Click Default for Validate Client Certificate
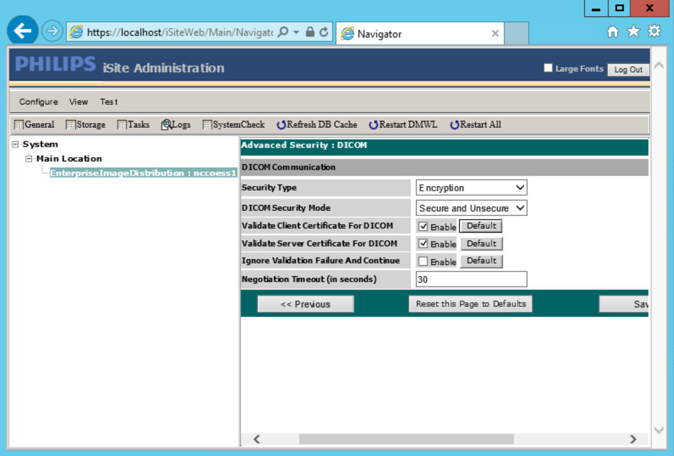 click(x=481, y=226)
